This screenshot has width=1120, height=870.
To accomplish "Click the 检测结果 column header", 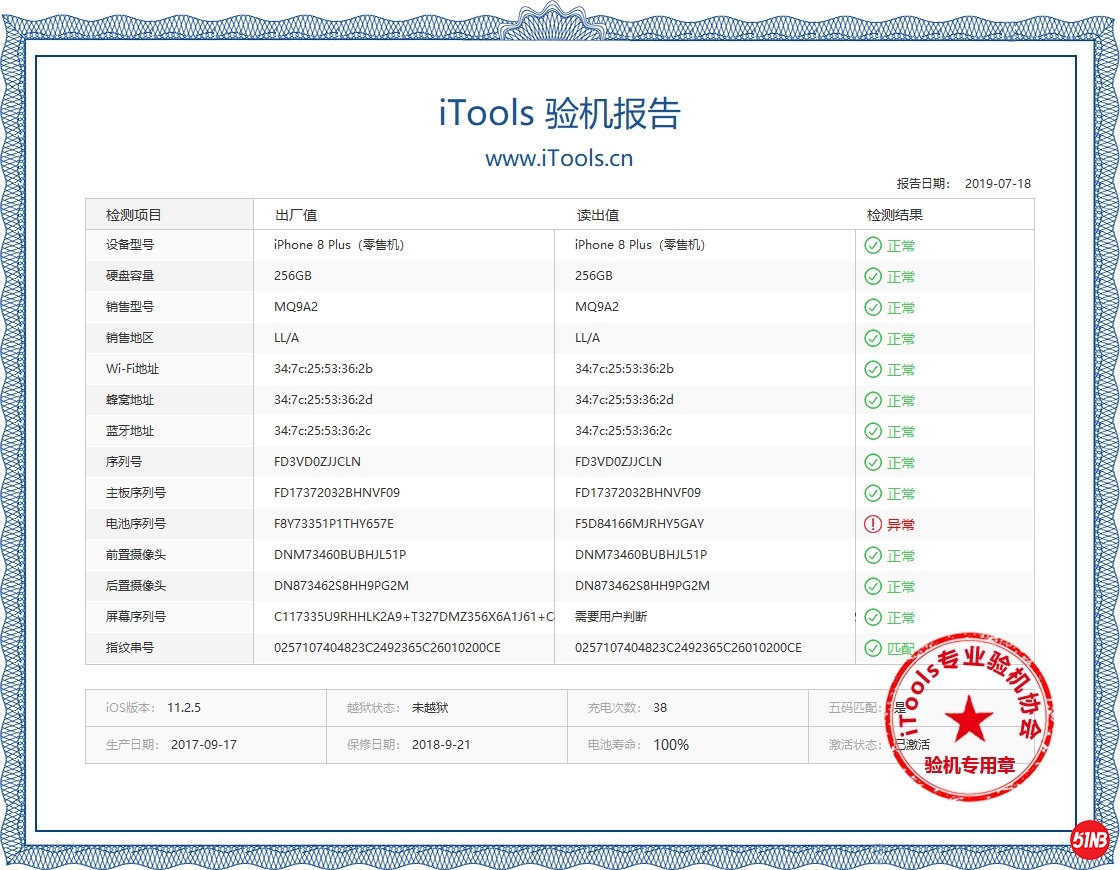I will point(895,215).
